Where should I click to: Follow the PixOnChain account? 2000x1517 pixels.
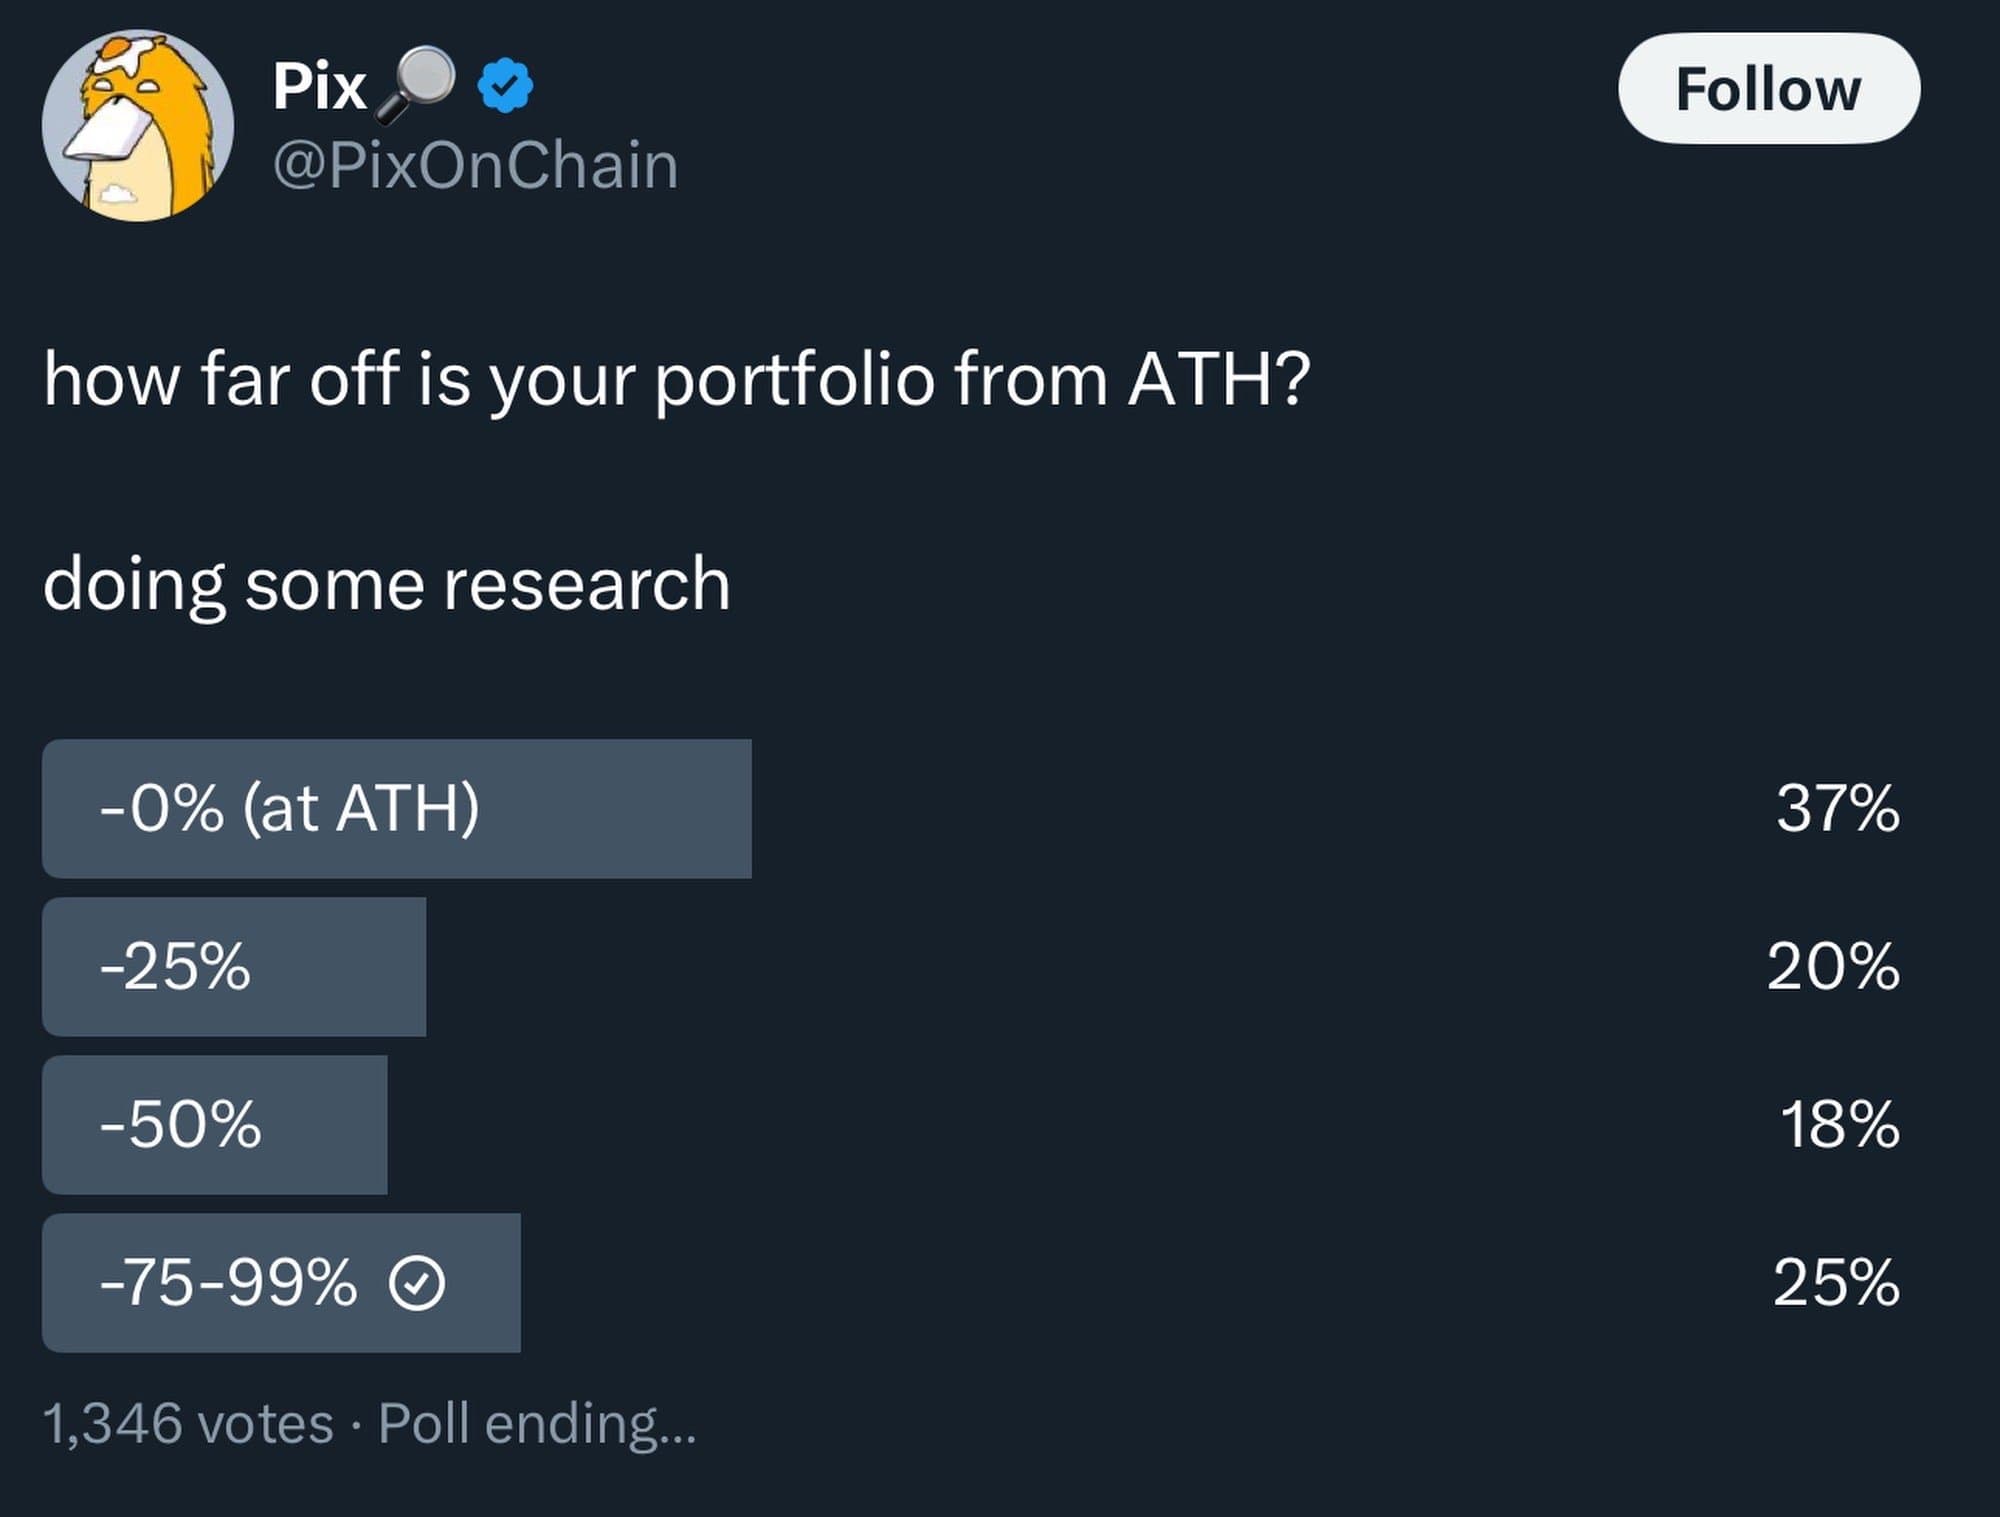point(1768,89)
